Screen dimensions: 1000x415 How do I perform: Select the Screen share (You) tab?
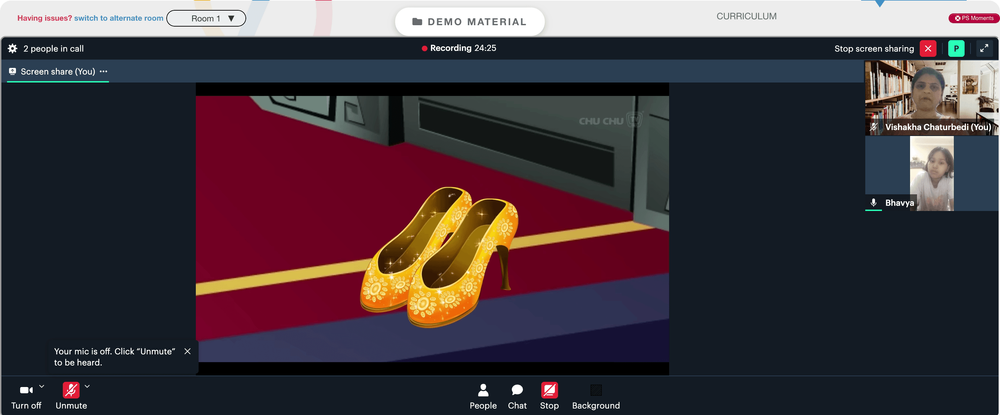58,71
